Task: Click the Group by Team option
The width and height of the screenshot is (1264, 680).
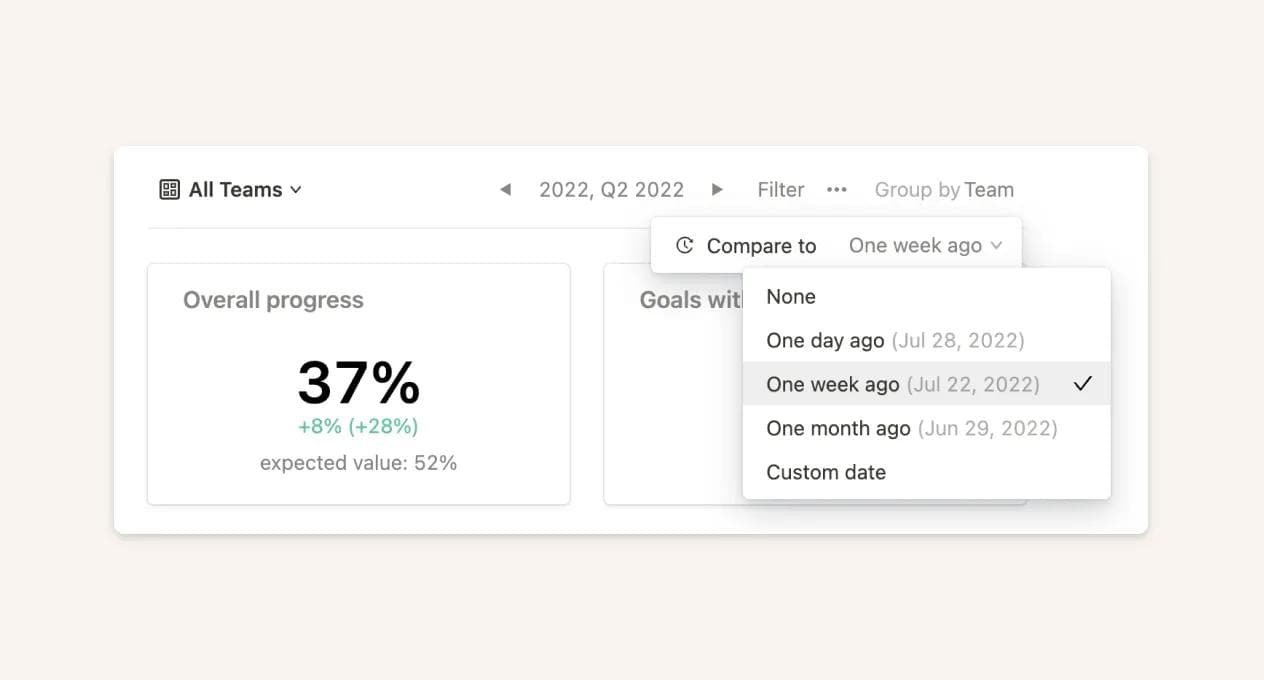Action: [x=944, y=189]
